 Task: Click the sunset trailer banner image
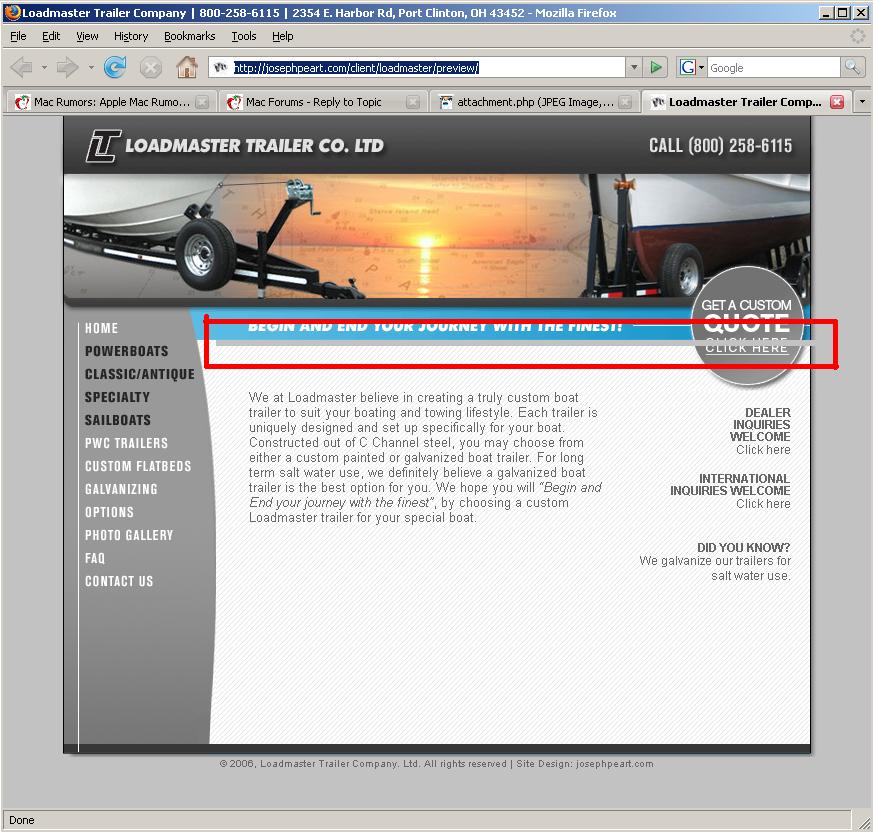pyautogui.click(x=436, y=237)
